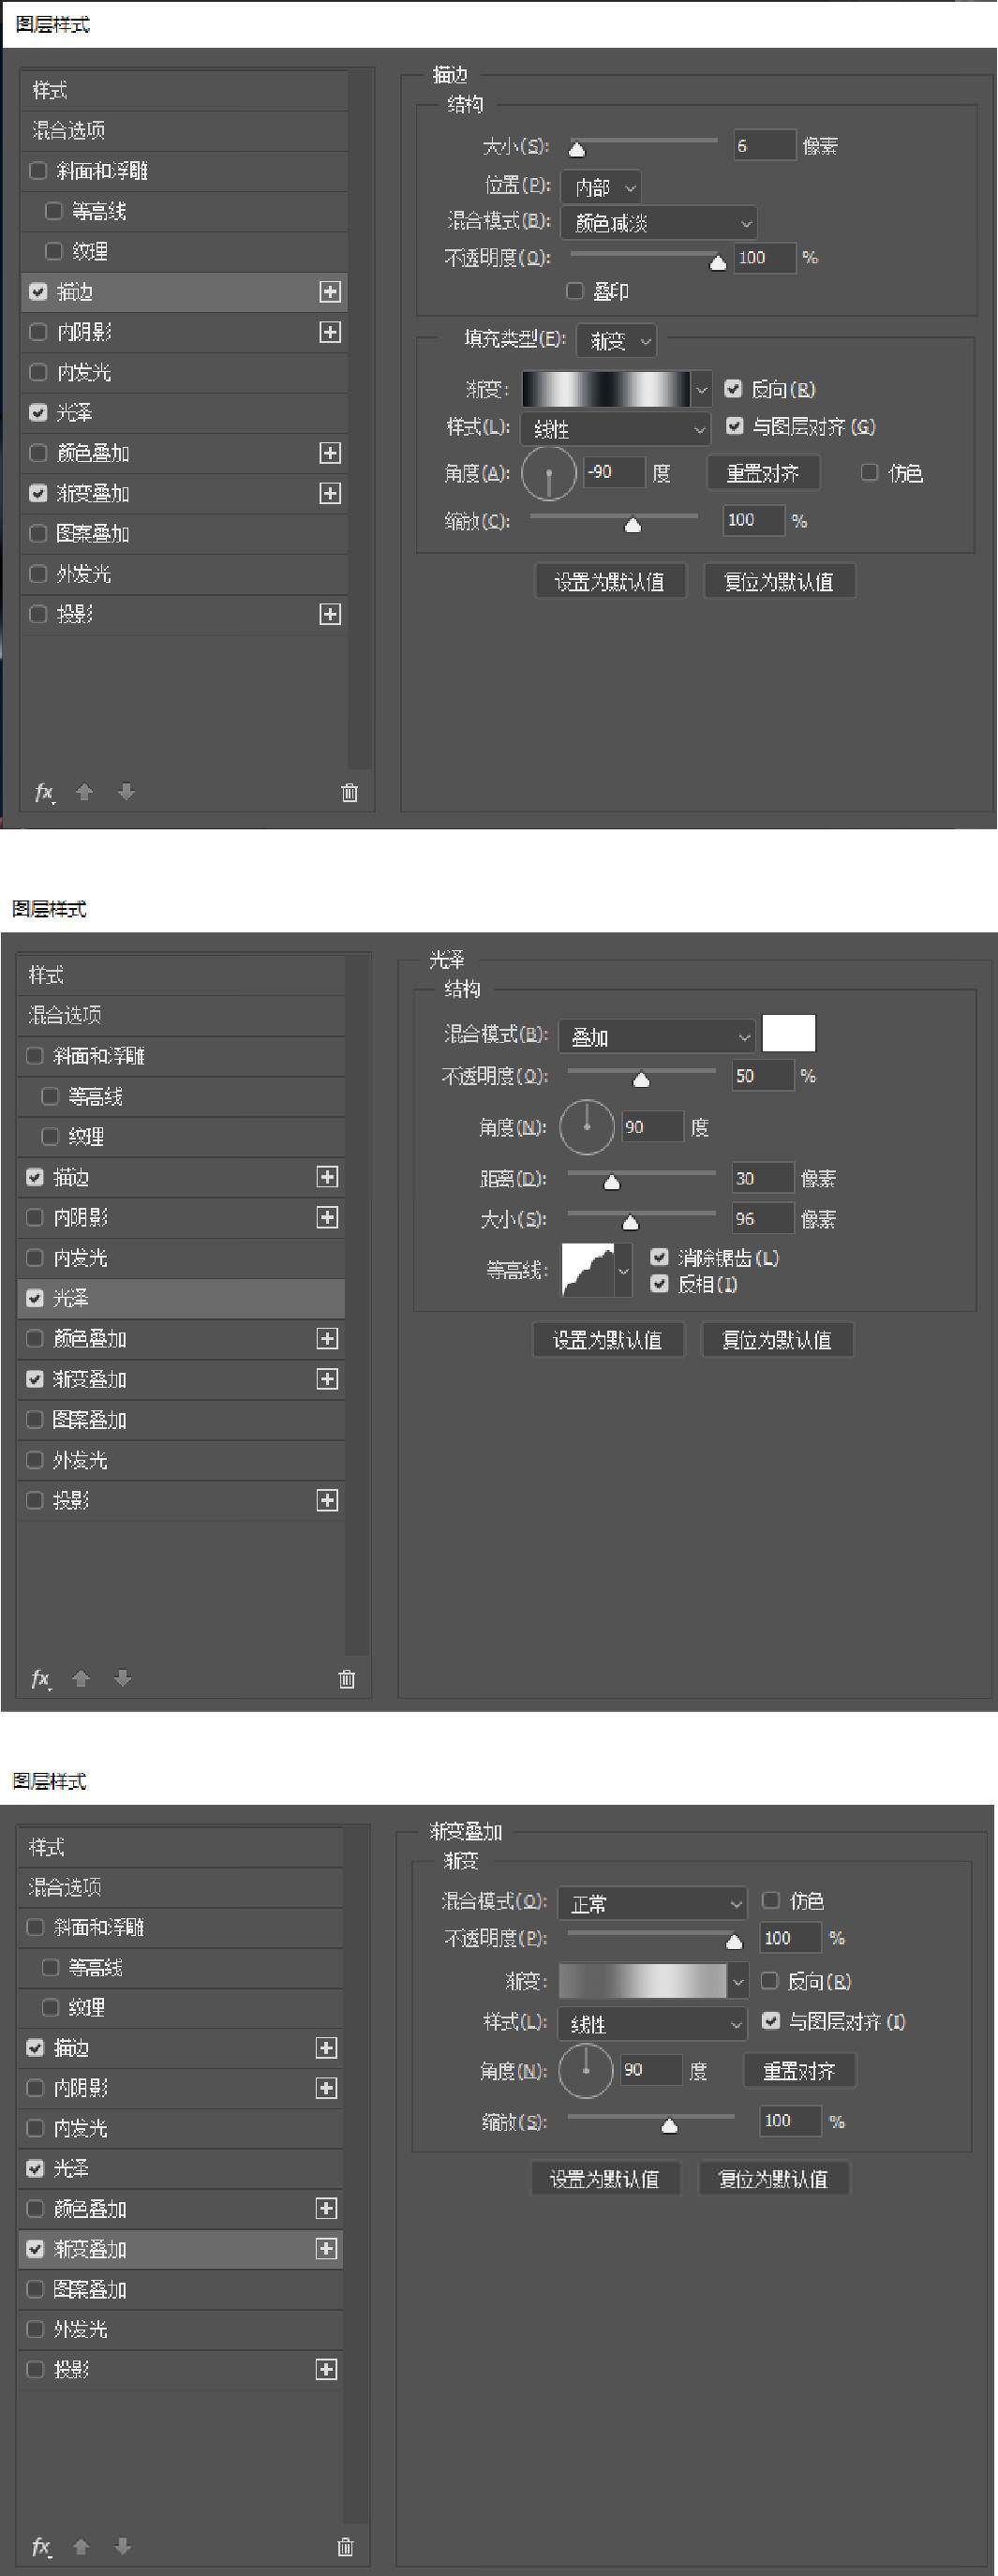Open gradient picker arrow in stroke settings
This screenshot has width=998, height=2576.
(701, 389)
